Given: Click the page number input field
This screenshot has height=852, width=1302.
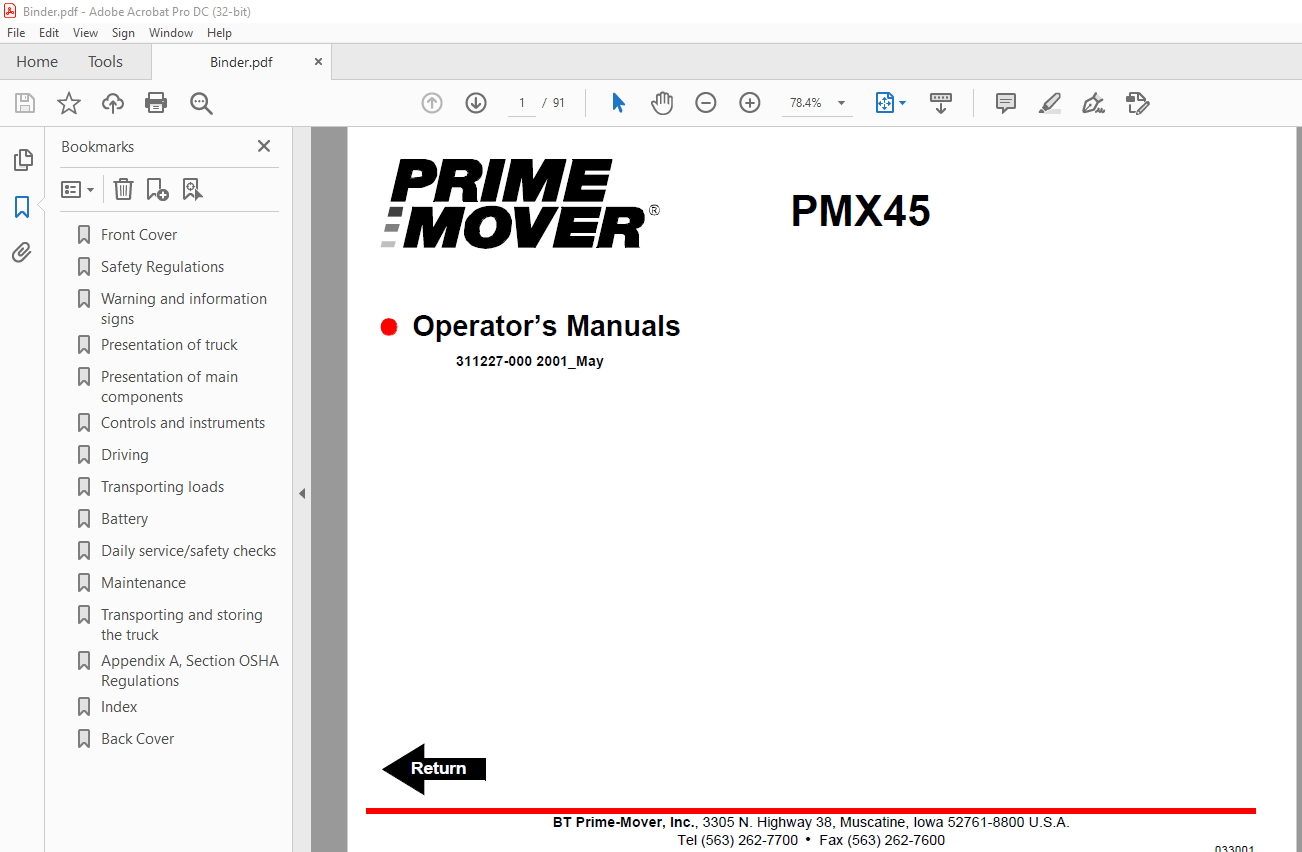Looking at the screenshot, I should [x=522, y=103].
